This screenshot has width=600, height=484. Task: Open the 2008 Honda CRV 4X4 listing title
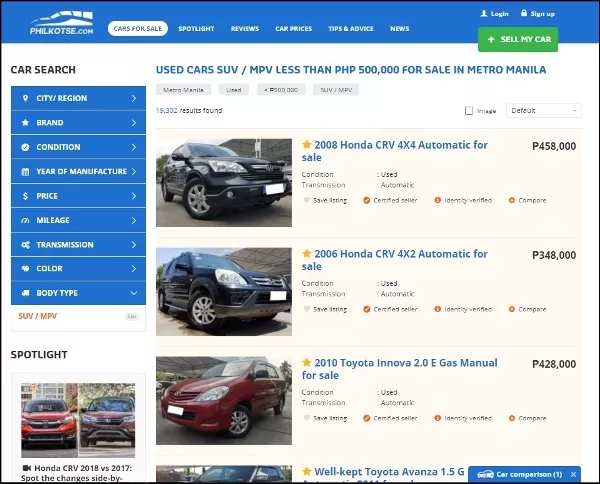[395, 151]
